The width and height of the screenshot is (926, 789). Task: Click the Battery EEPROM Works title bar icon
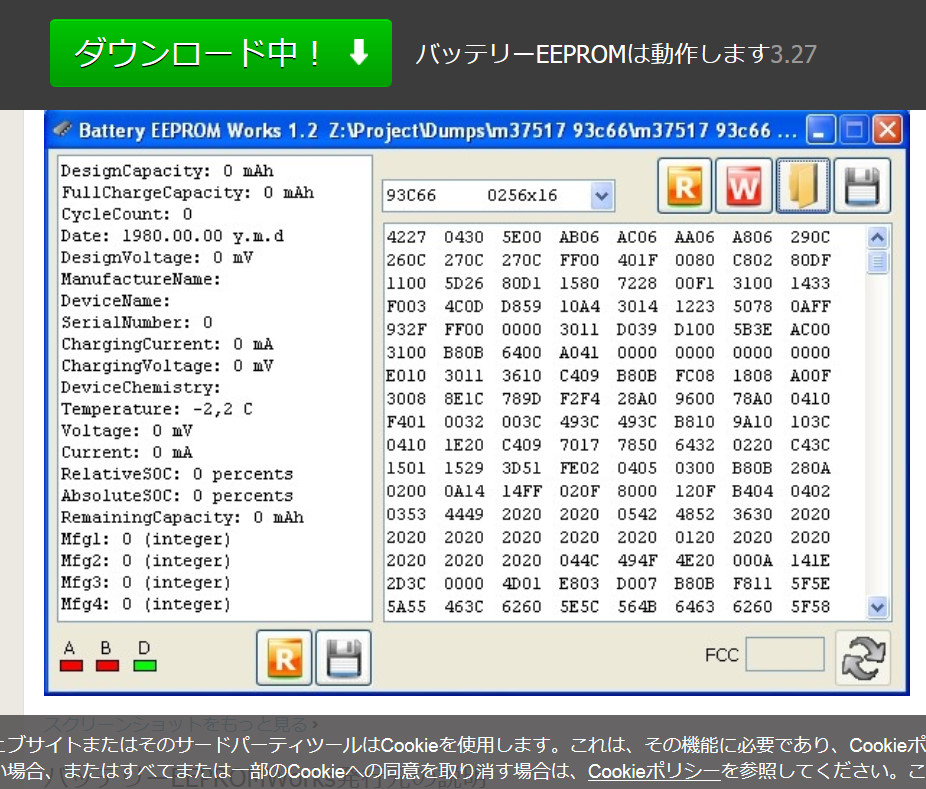click(63, 129)
